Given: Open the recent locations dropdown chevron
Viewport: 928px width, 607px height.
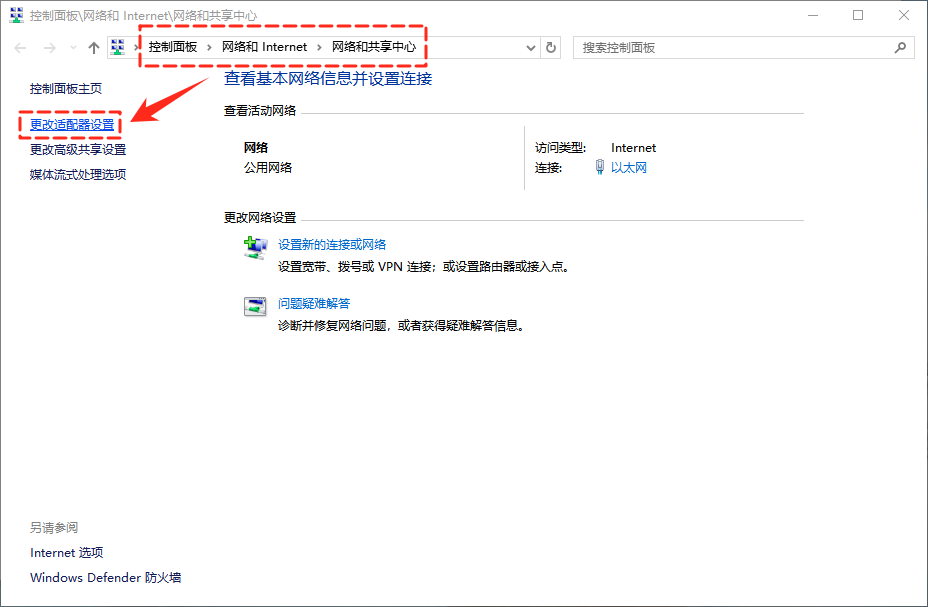Looking at the screenshot, I should click(x=72, y=48).
